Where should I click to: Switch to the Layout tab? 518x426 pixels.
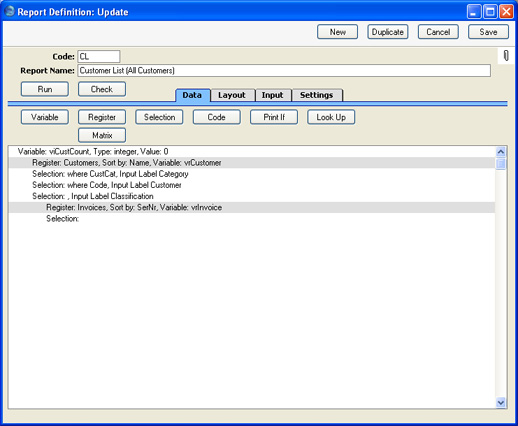pyautogui.click(x=232, y=95)
